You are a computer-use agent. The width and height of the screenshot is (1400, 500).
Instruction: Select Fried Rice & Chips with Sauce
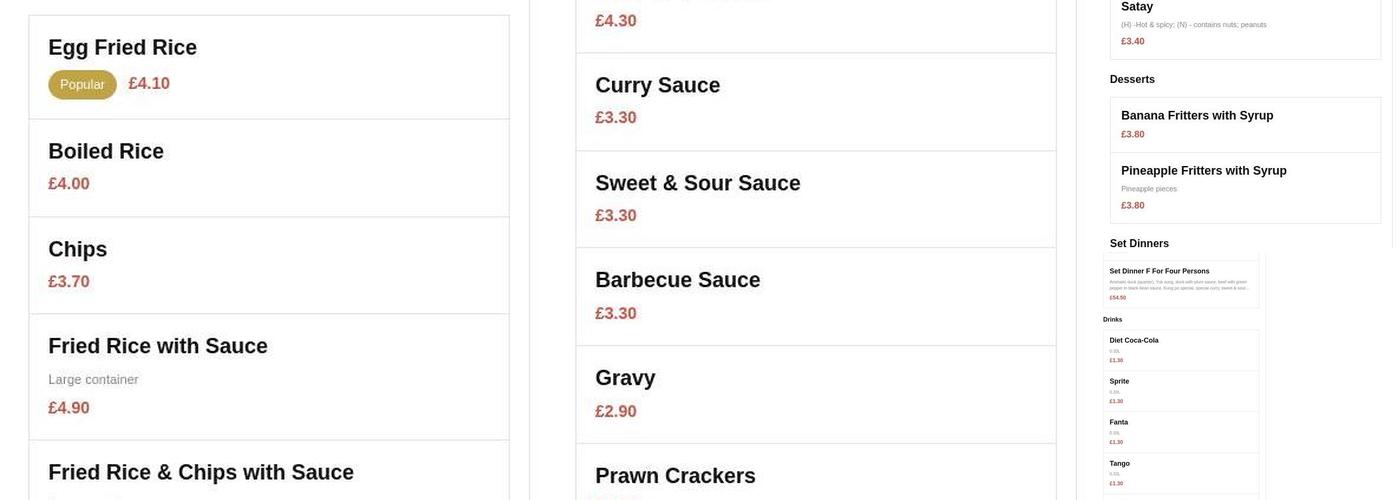point(268,473)
